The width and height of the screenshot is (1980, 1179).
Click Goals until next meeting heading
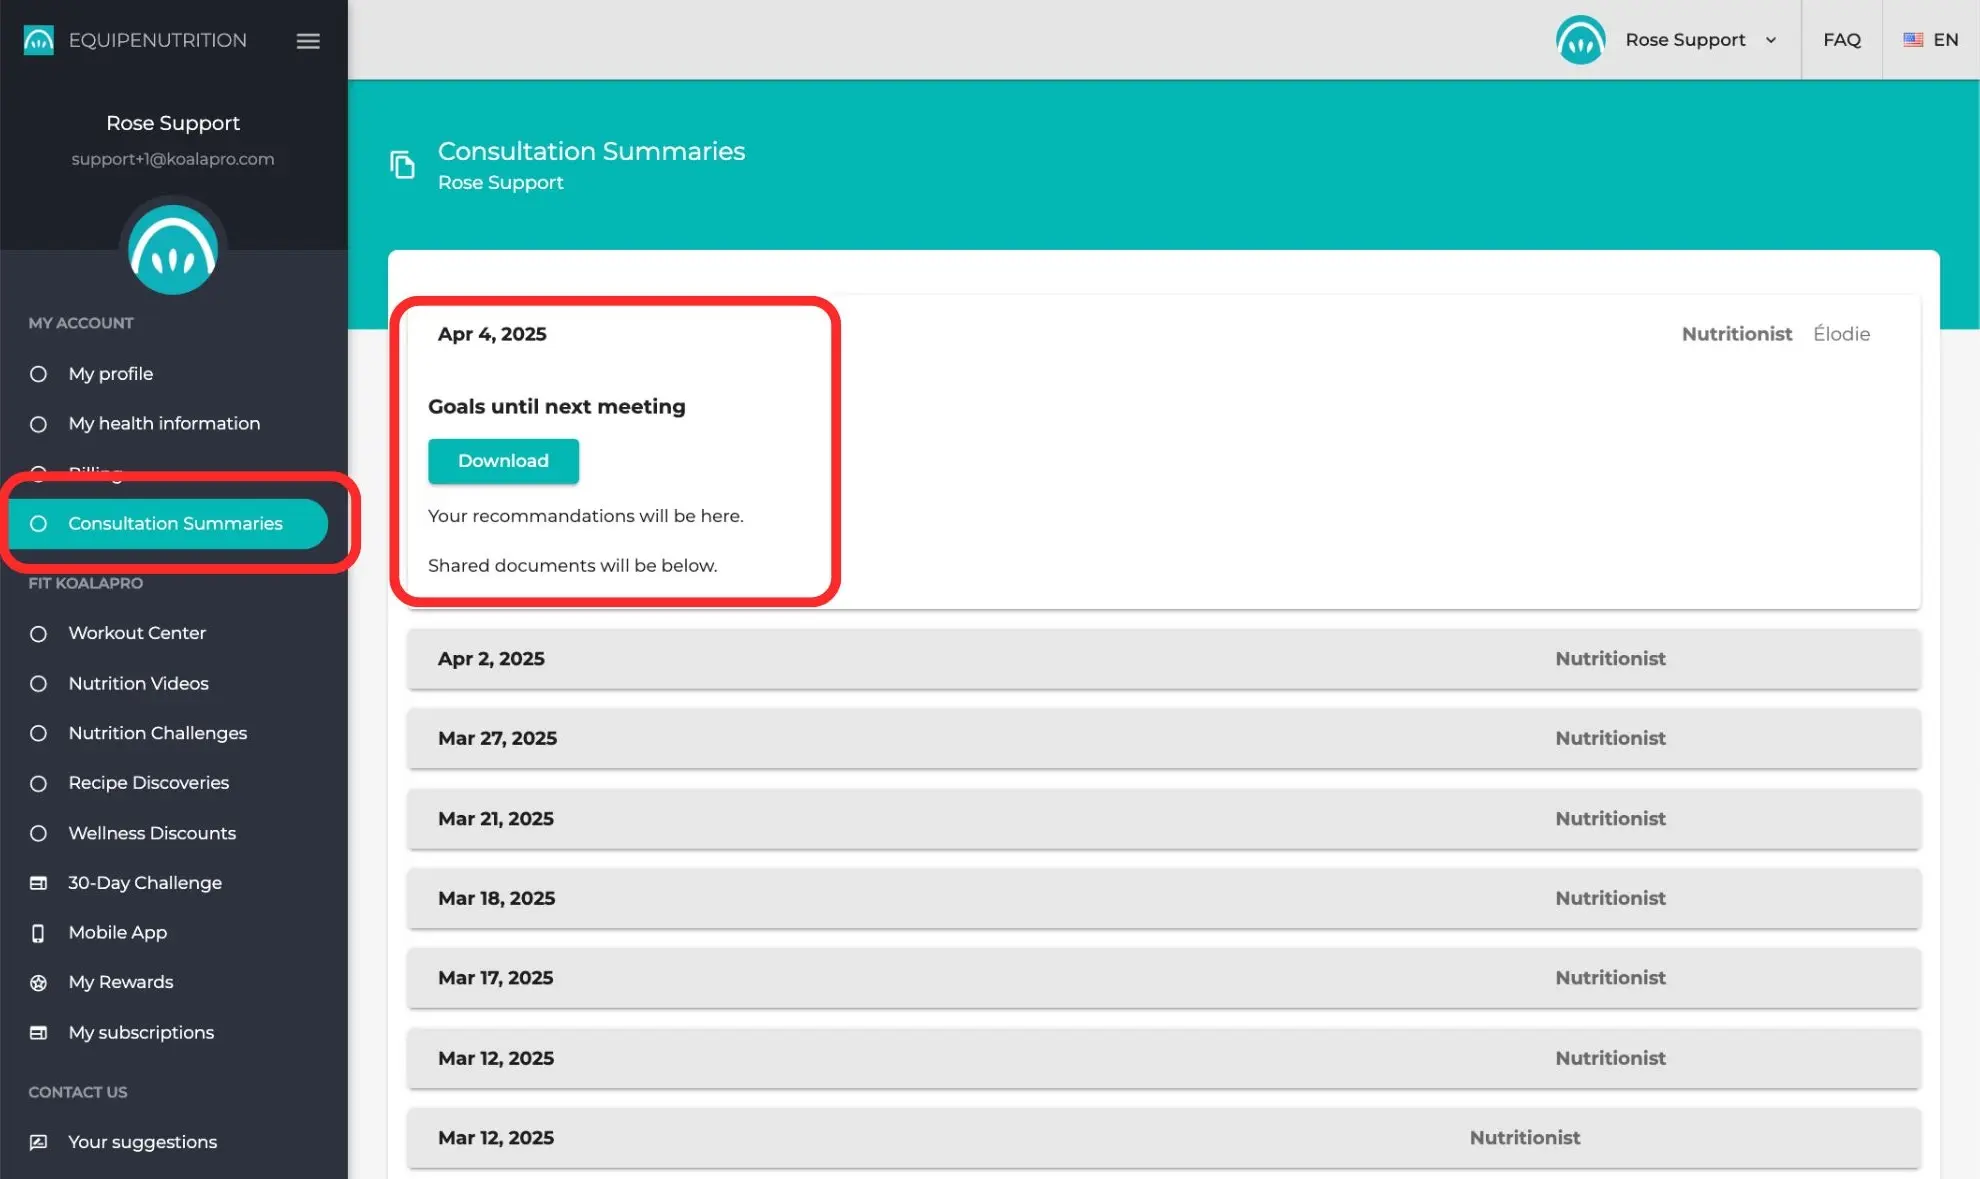(557, 407)
